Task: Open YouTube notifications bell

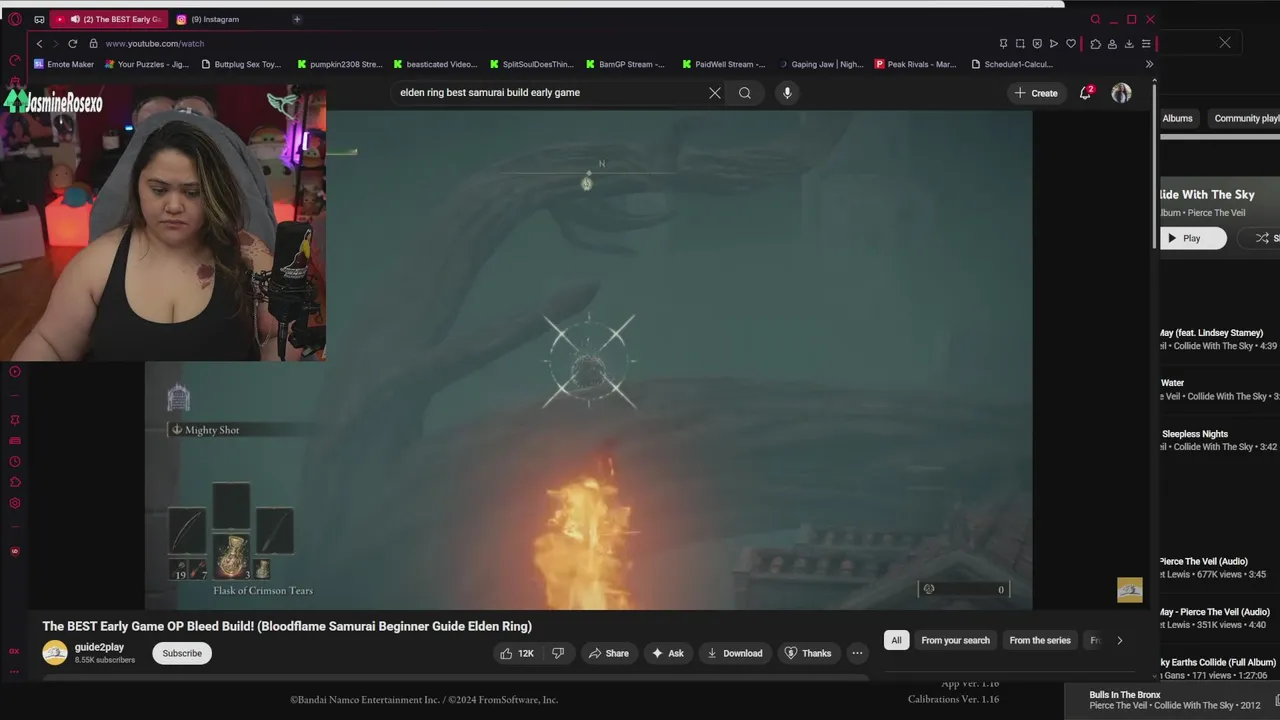Action: click(1085, 93)
